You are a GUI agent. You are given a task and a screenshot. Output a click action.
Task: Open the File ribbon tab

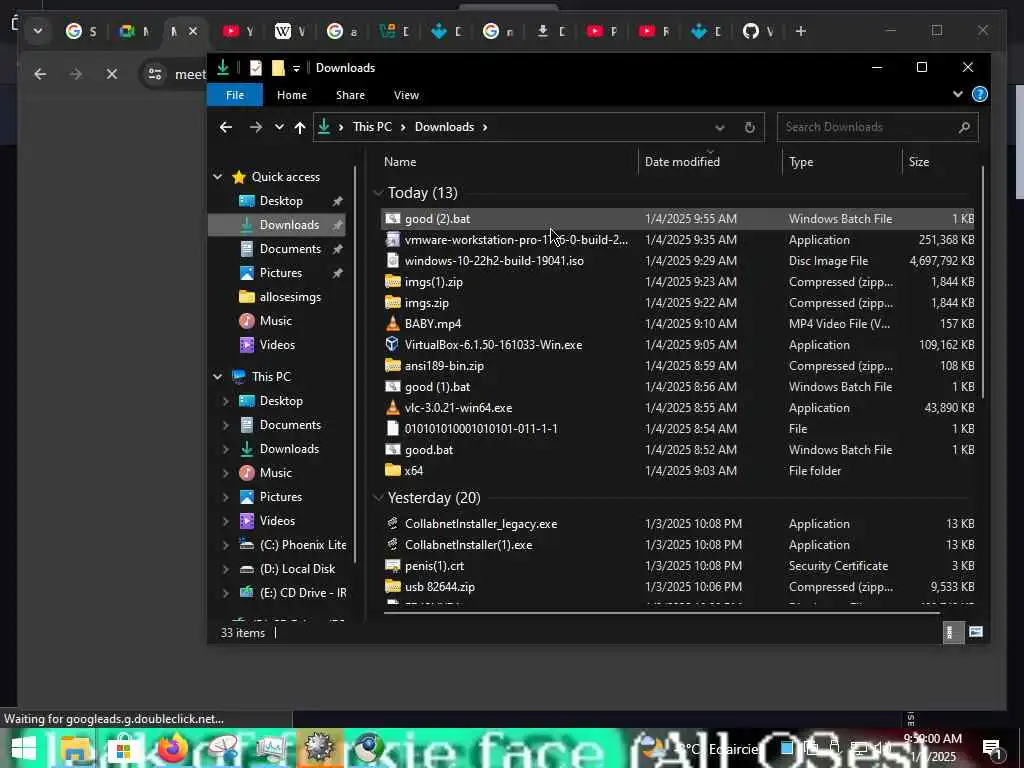pyautogui.click(x=234, y=95)
